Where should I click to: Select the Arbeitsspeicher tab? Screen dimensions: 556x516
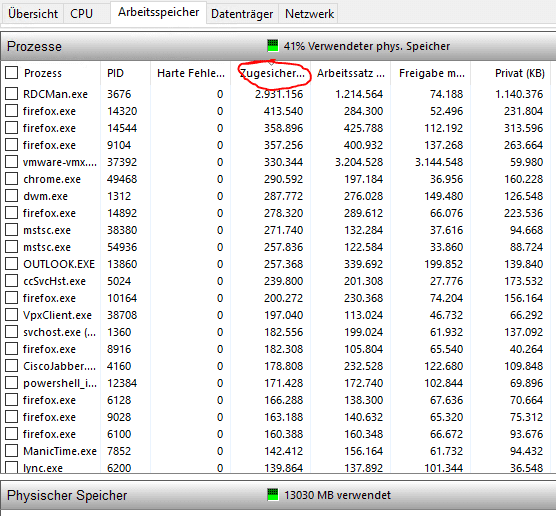click(x=159, y=12)
